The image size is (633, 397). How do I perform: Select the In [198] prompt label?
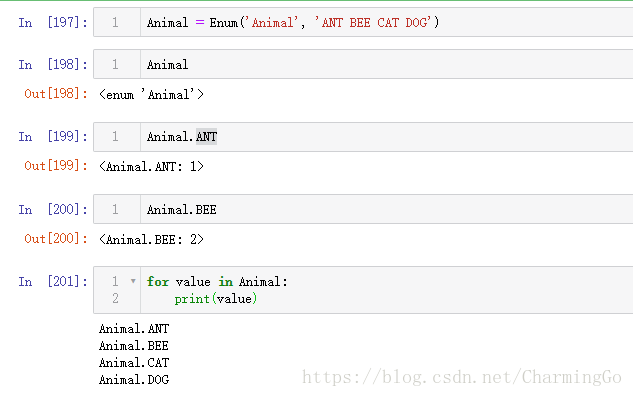pos(53,64)
